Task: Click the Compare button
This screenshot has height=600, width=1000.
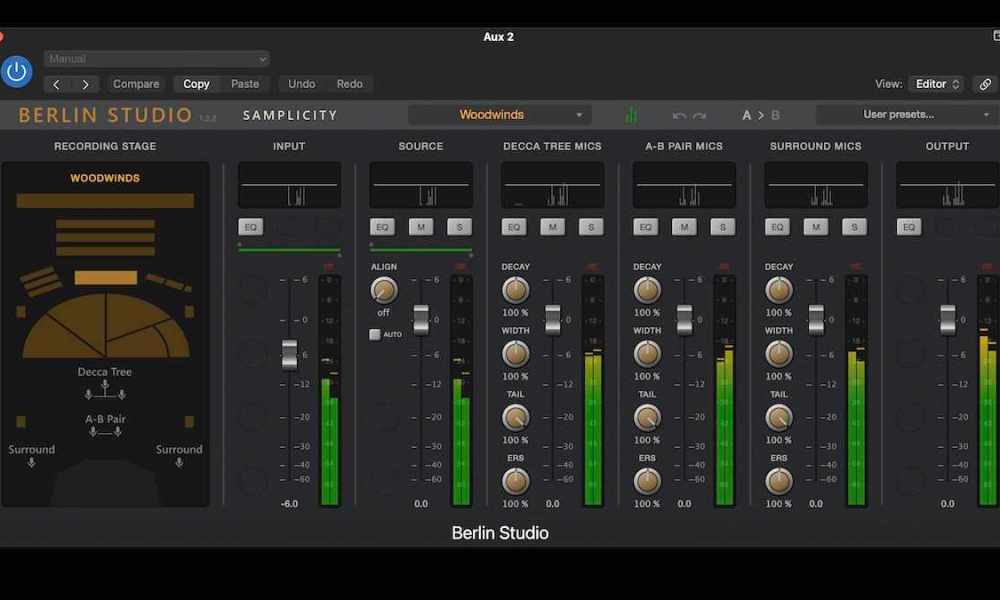Action: pyautogui.click(x=136, y=85)
